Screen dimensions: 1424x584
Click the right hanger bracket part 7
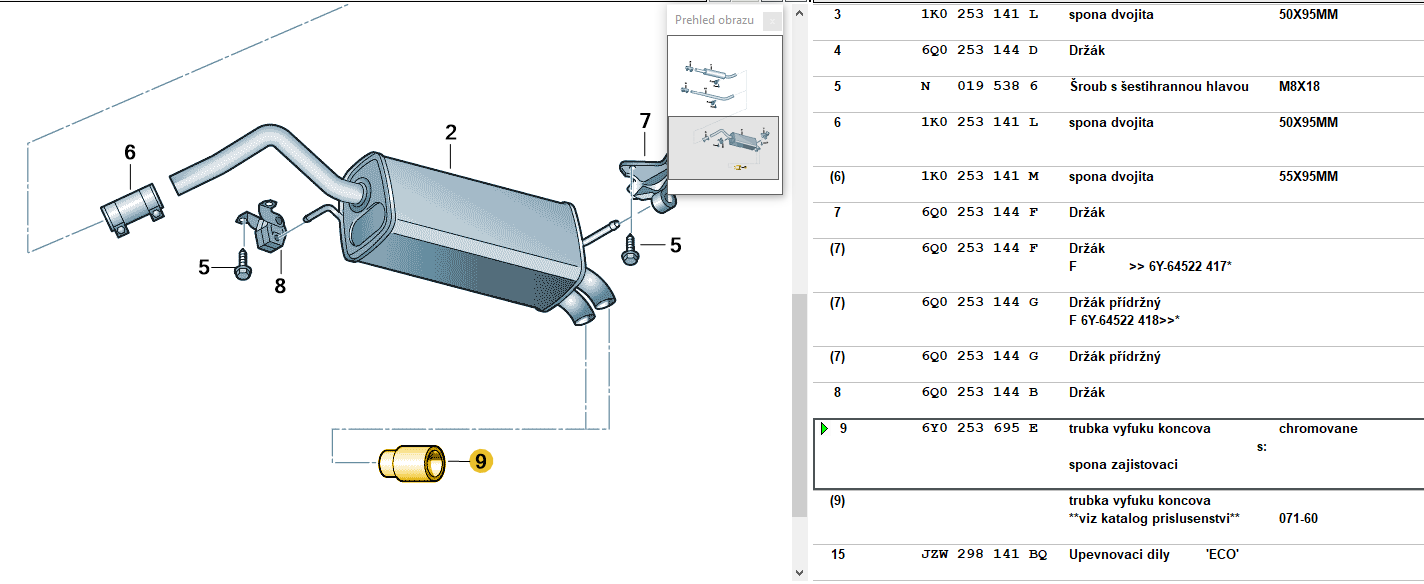pyautogui.click(x=647, y=182)
